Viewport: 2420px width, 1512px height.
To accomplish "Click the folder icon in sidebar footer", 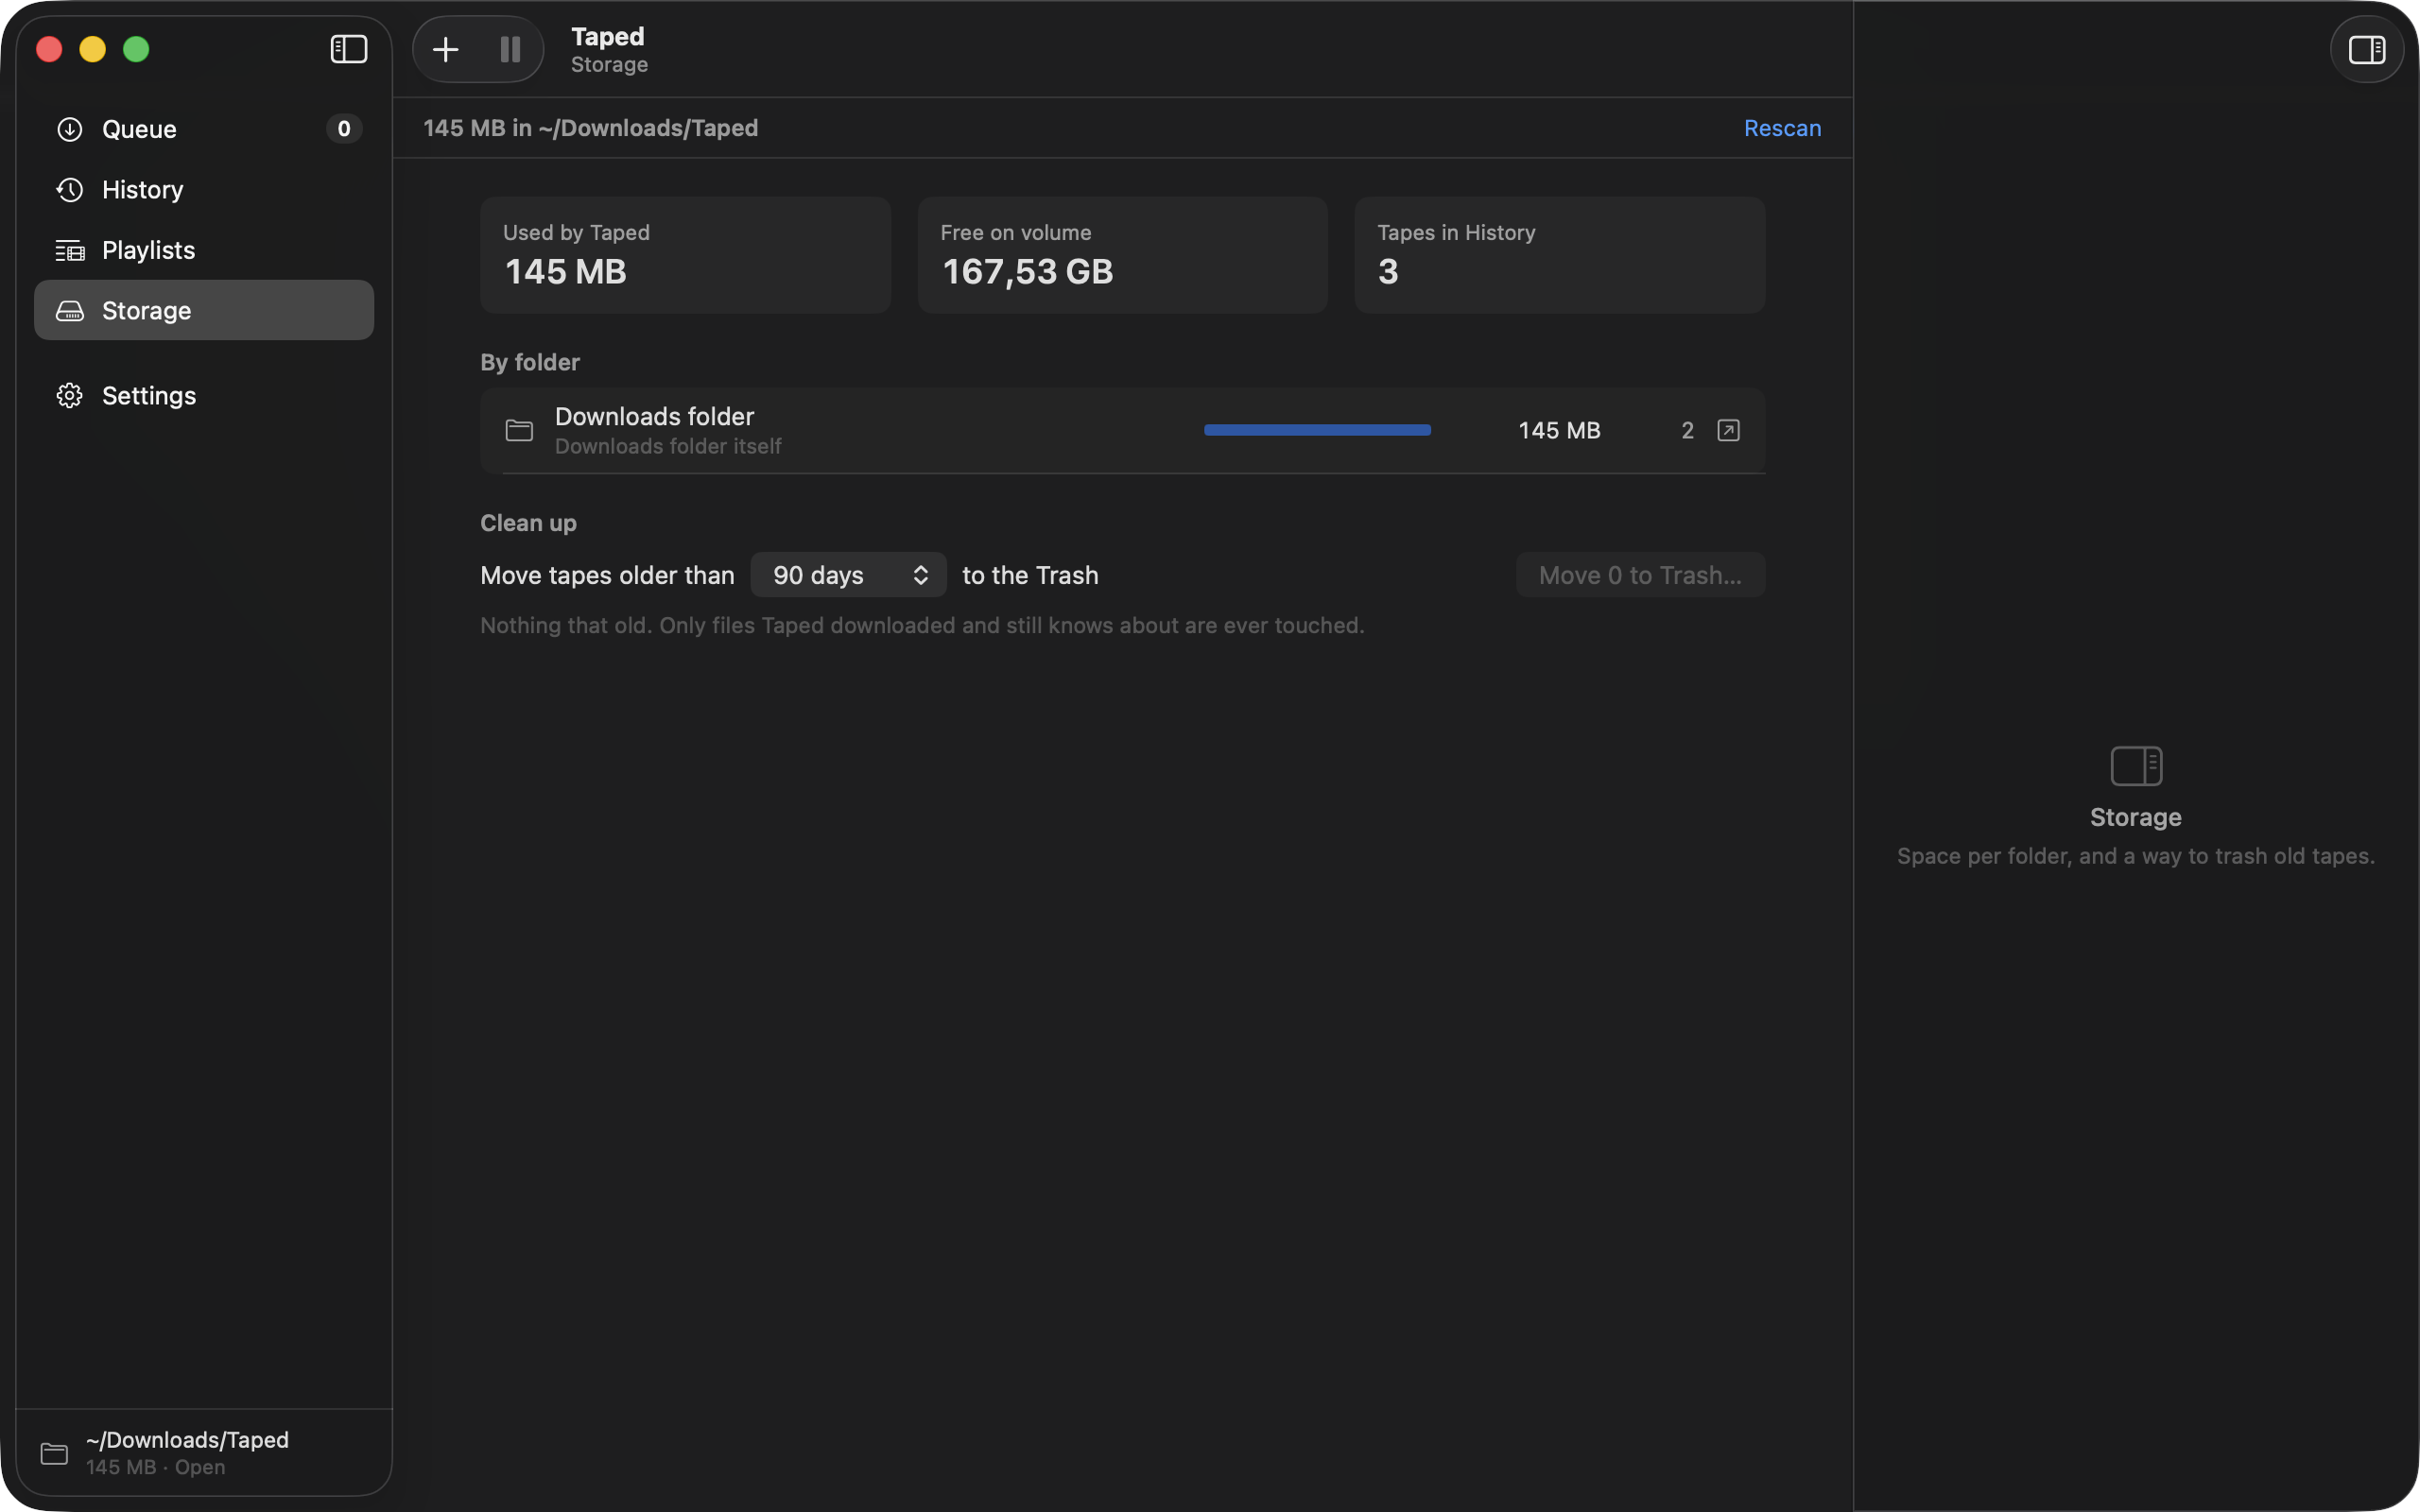I will 54,1453.
